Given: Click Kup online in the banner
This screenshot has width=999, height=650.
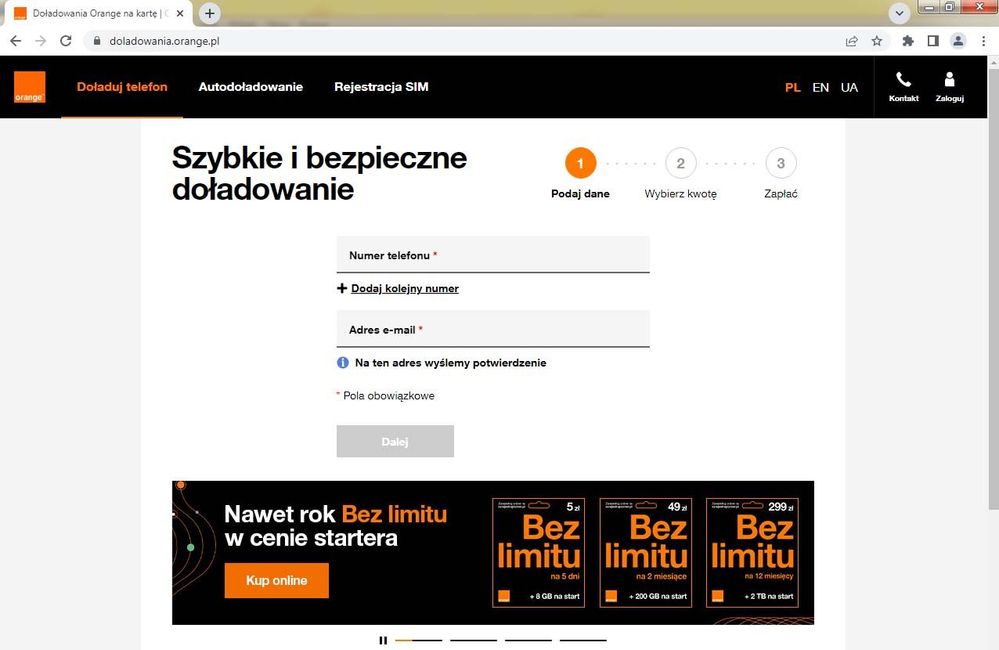Looking at the screenshot, I should coord(276,580).
